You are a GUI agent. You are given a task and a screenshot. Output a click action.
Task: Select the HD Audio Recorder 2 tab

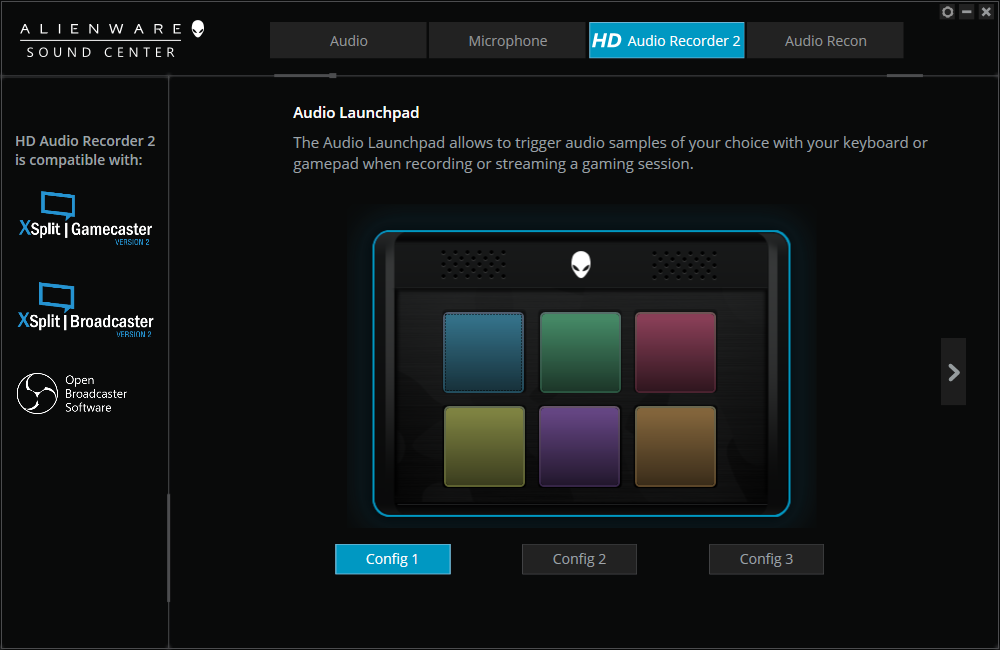tap(666, 41)
